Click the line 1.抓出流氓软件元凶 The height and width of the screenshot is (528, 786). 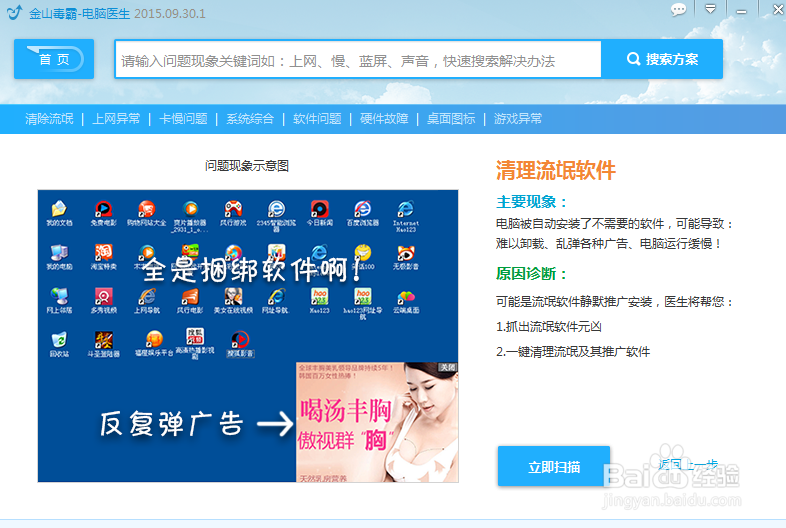[549, 327]
